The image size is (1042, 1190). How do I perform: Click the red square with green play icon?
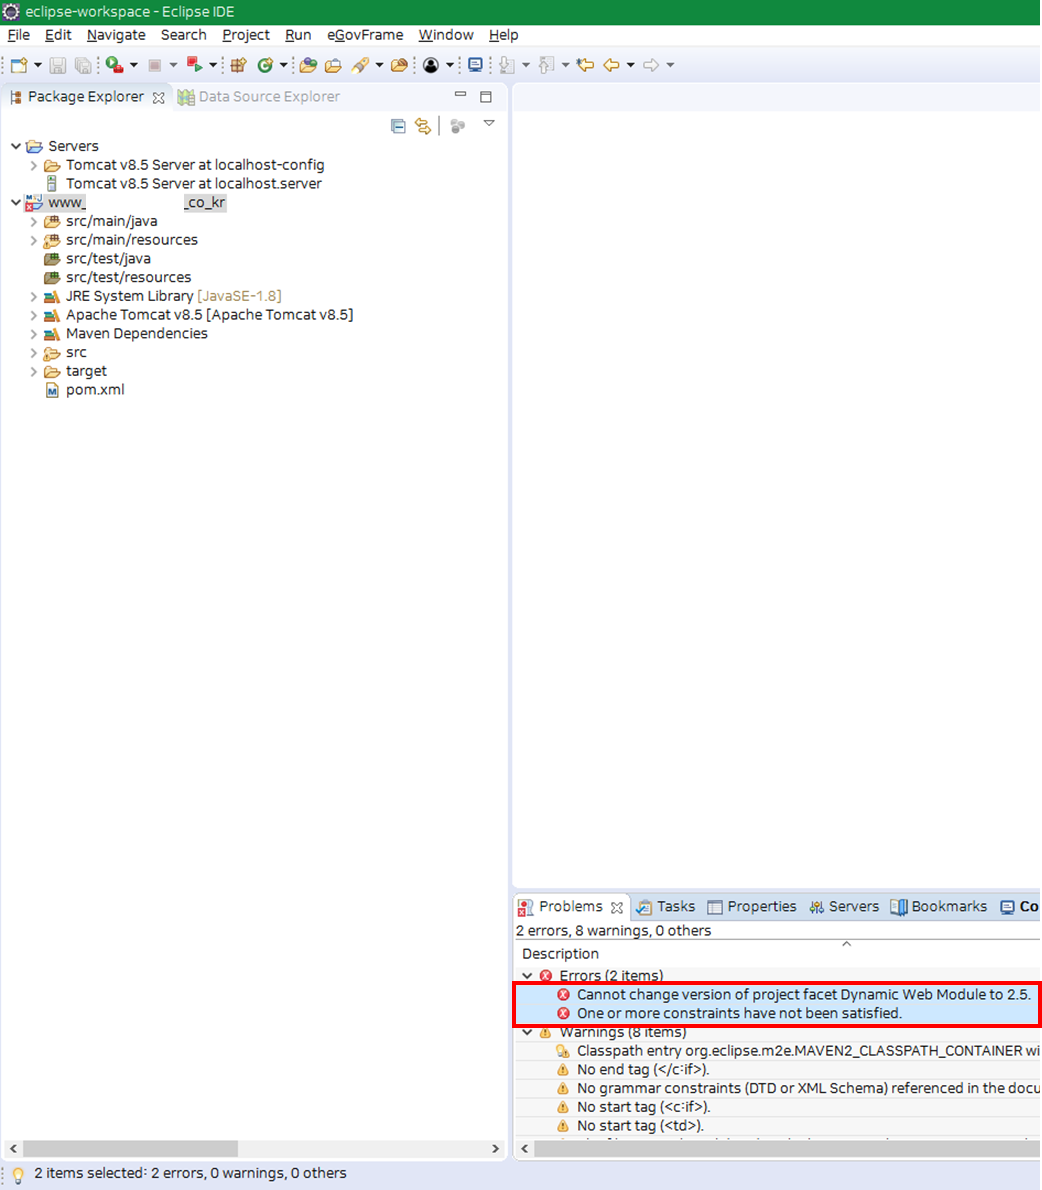point(194,65)
